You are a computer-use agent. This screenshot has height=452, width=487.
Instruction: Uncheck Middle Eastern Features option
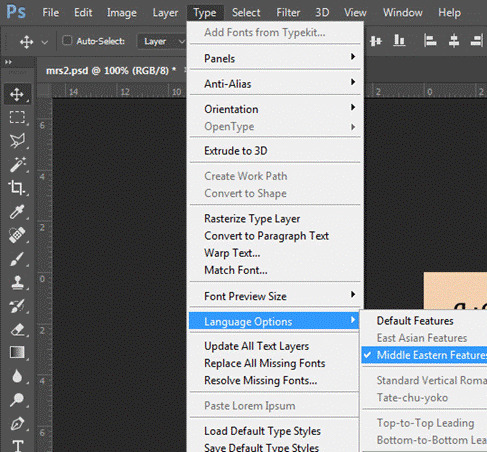tap(424, 355)
